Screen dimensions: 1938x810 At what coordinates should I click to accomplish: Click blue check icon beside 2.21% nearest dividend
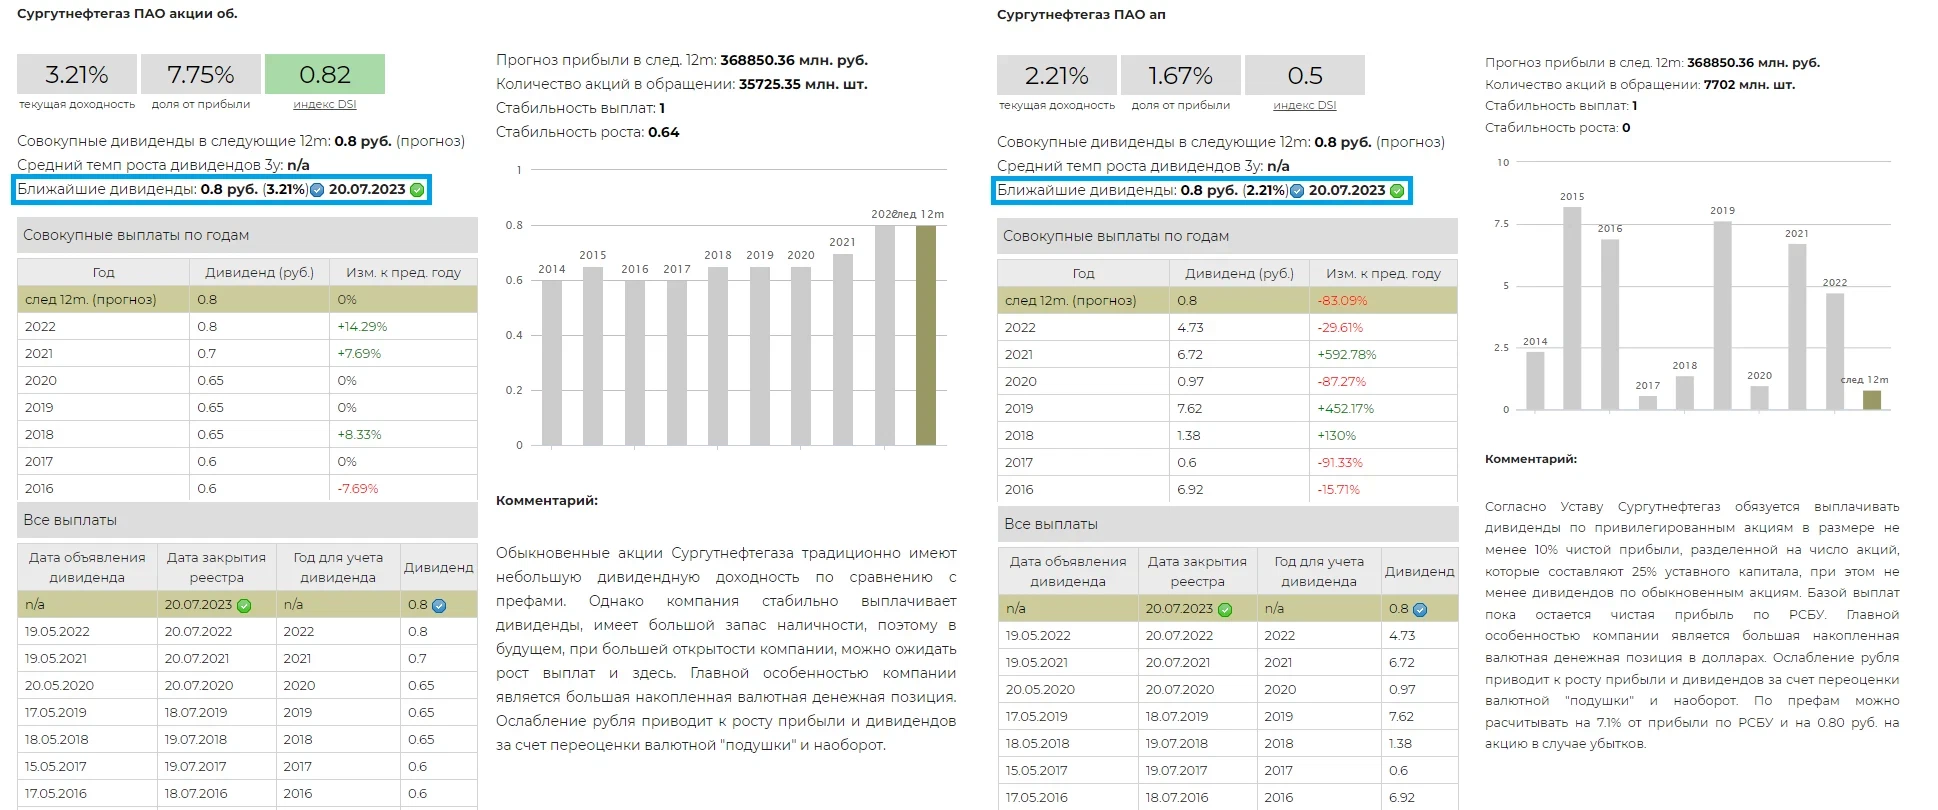(1297, 191)
